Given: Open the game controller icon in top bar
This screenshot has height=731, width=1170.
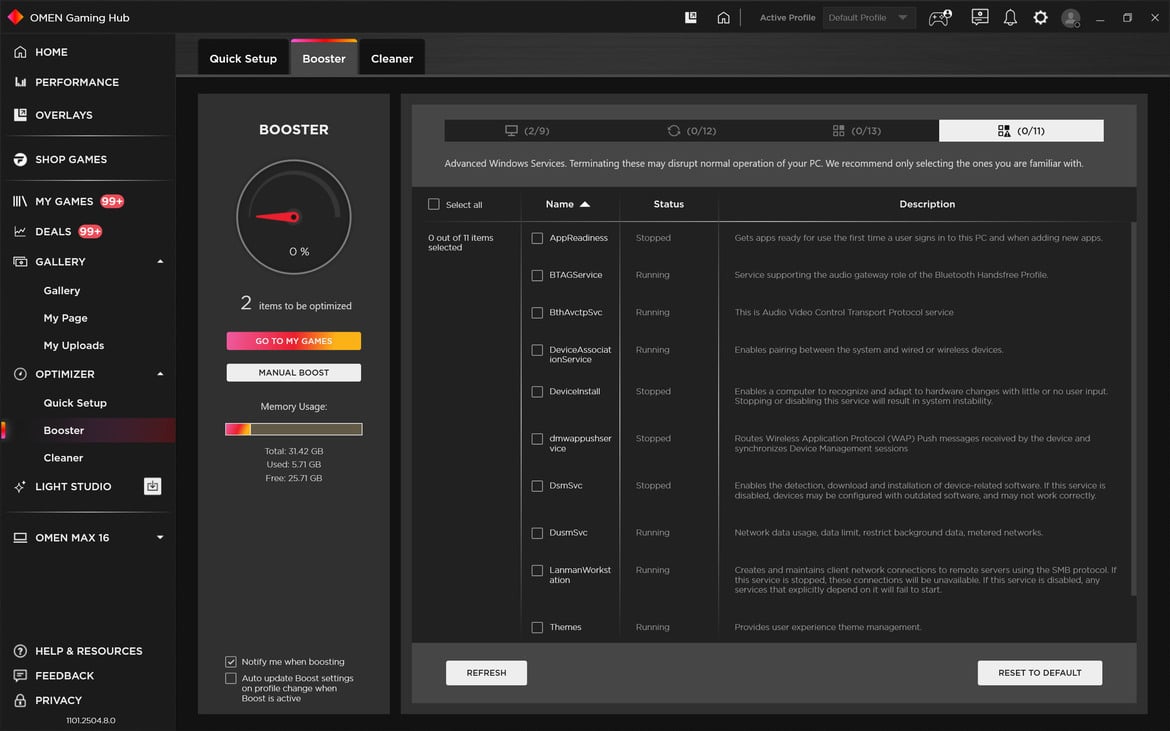Looking at the screenshot, I should (x=939, y=17).
